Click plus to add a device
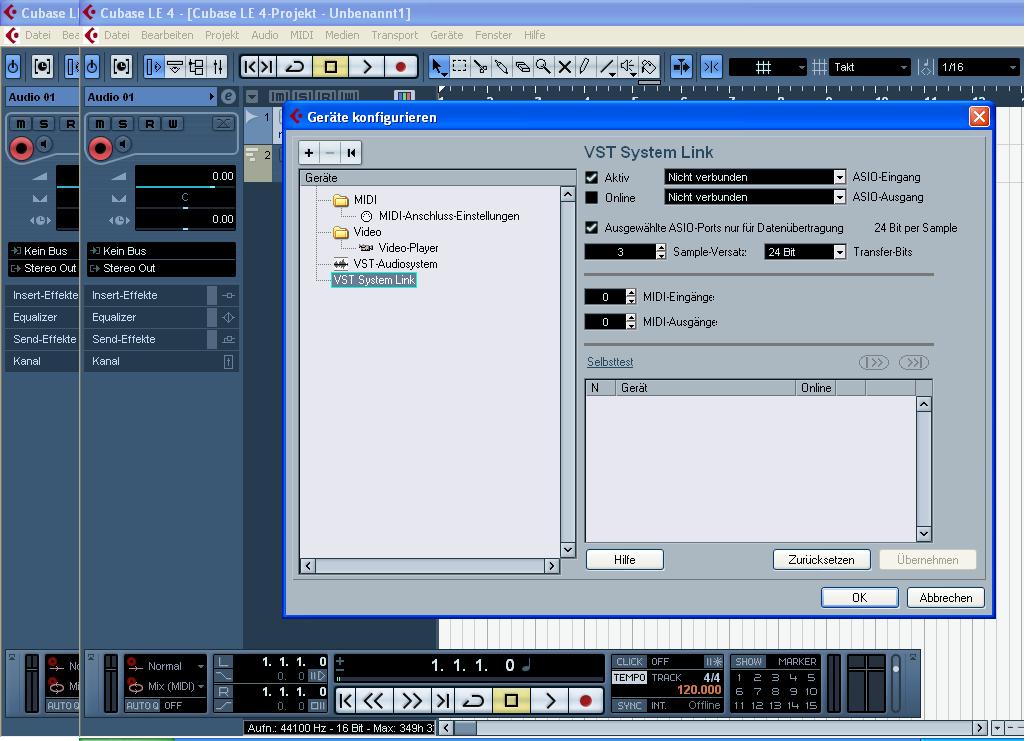 [309, 153]
